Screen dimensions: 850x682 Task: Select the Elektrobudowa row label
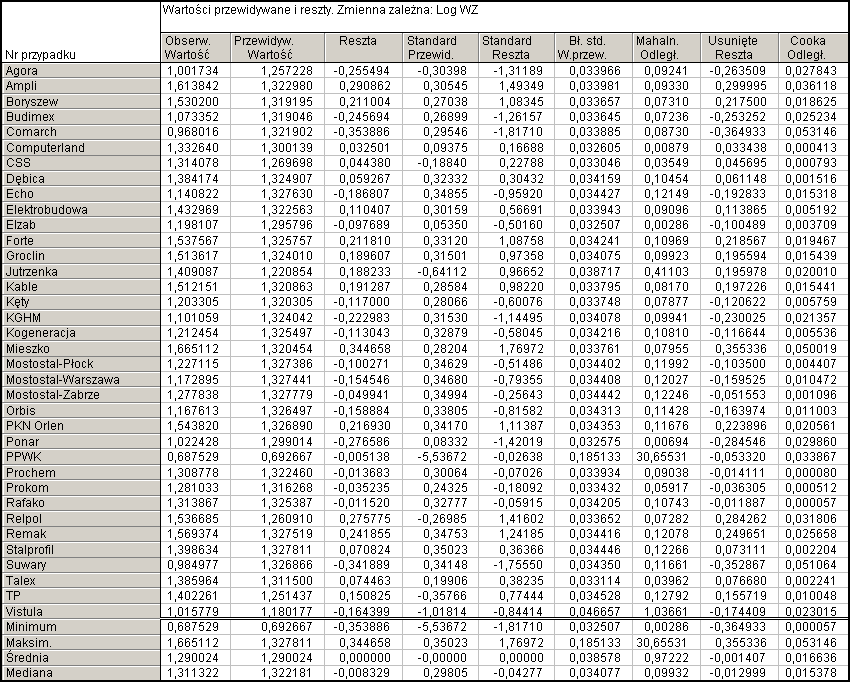tap(81, 209)
